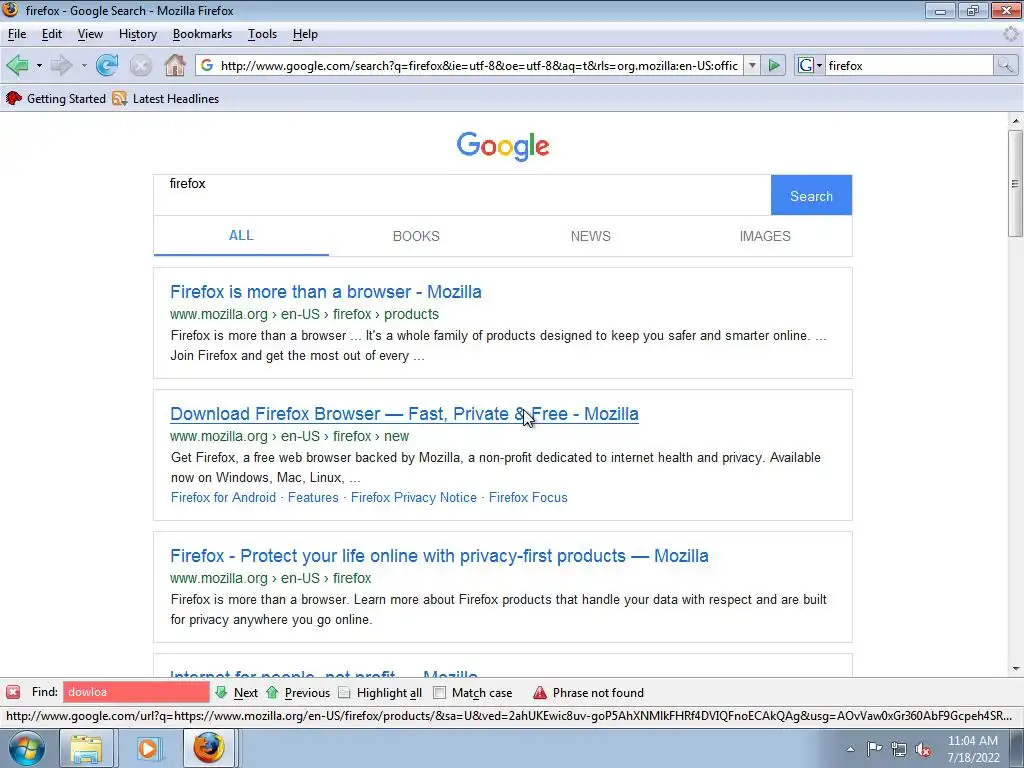Viewport: 1024px width, 768px height.
Task: Click the blue Search button
Action: (811, 195)
